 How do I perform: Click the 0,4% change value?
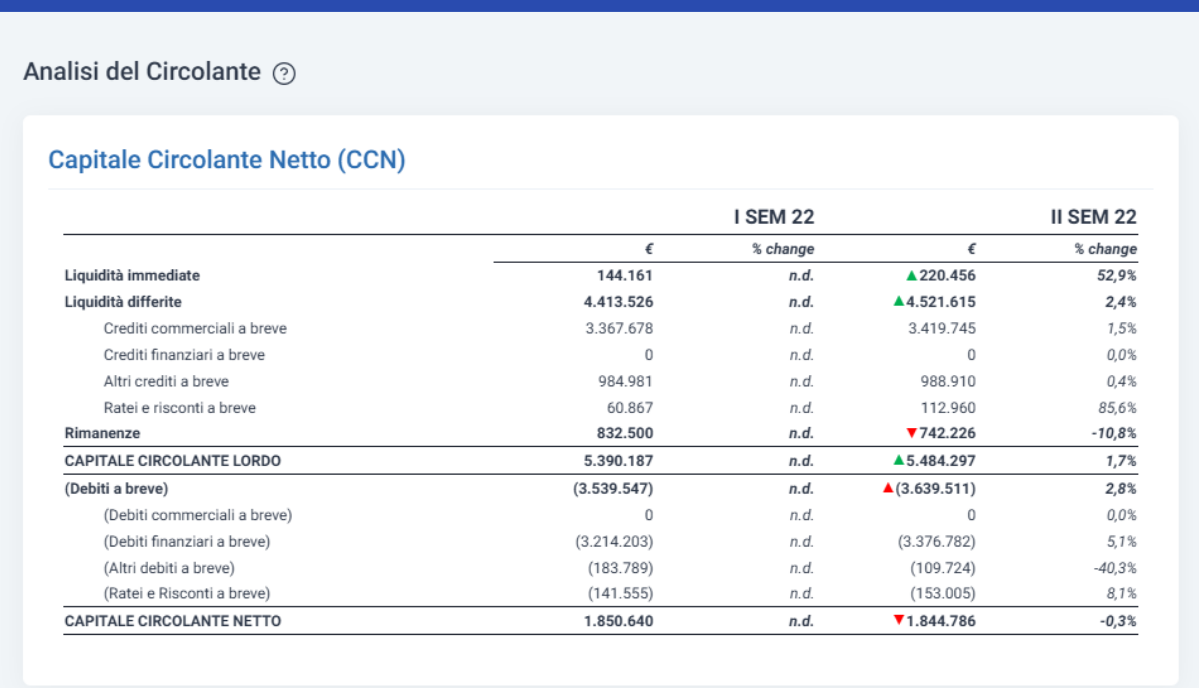pyautogui.click(x=1122, y=381)
